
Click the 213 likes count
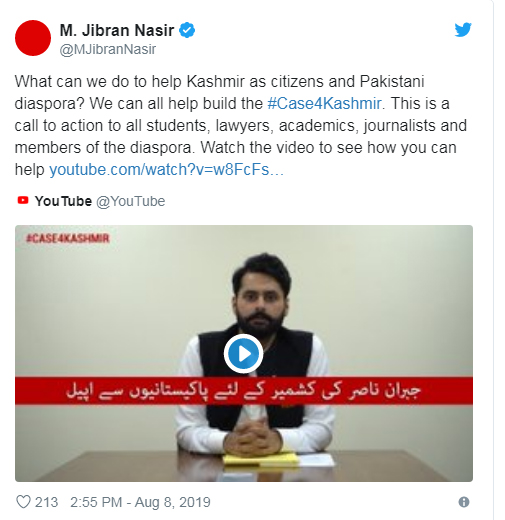pyautogui.click(x=46, y=502)
